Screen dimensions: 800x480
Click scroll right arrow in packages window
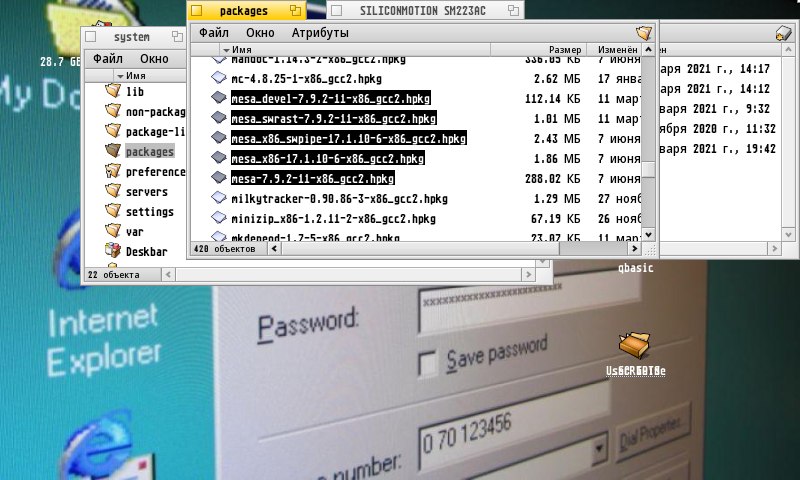(x=634, y=248)
